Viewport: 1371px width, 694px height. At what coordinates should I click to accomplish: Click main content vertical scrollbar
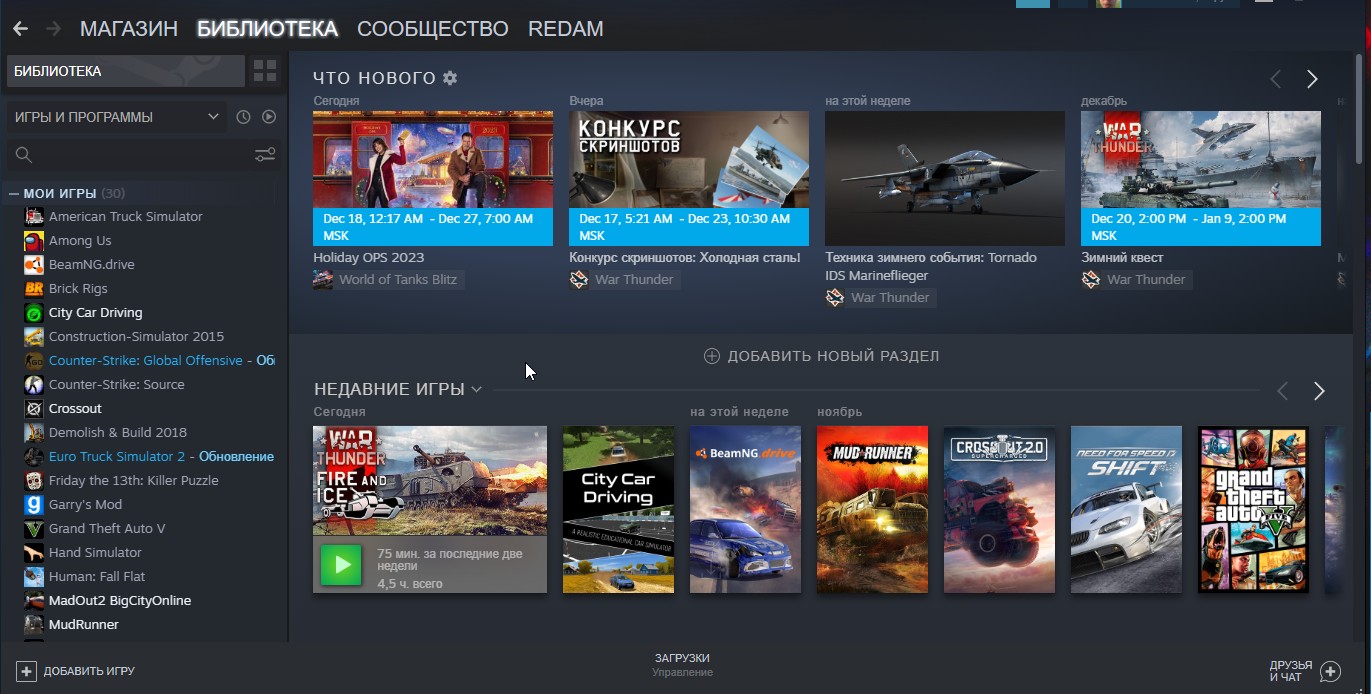click(x=1359, y=108)
